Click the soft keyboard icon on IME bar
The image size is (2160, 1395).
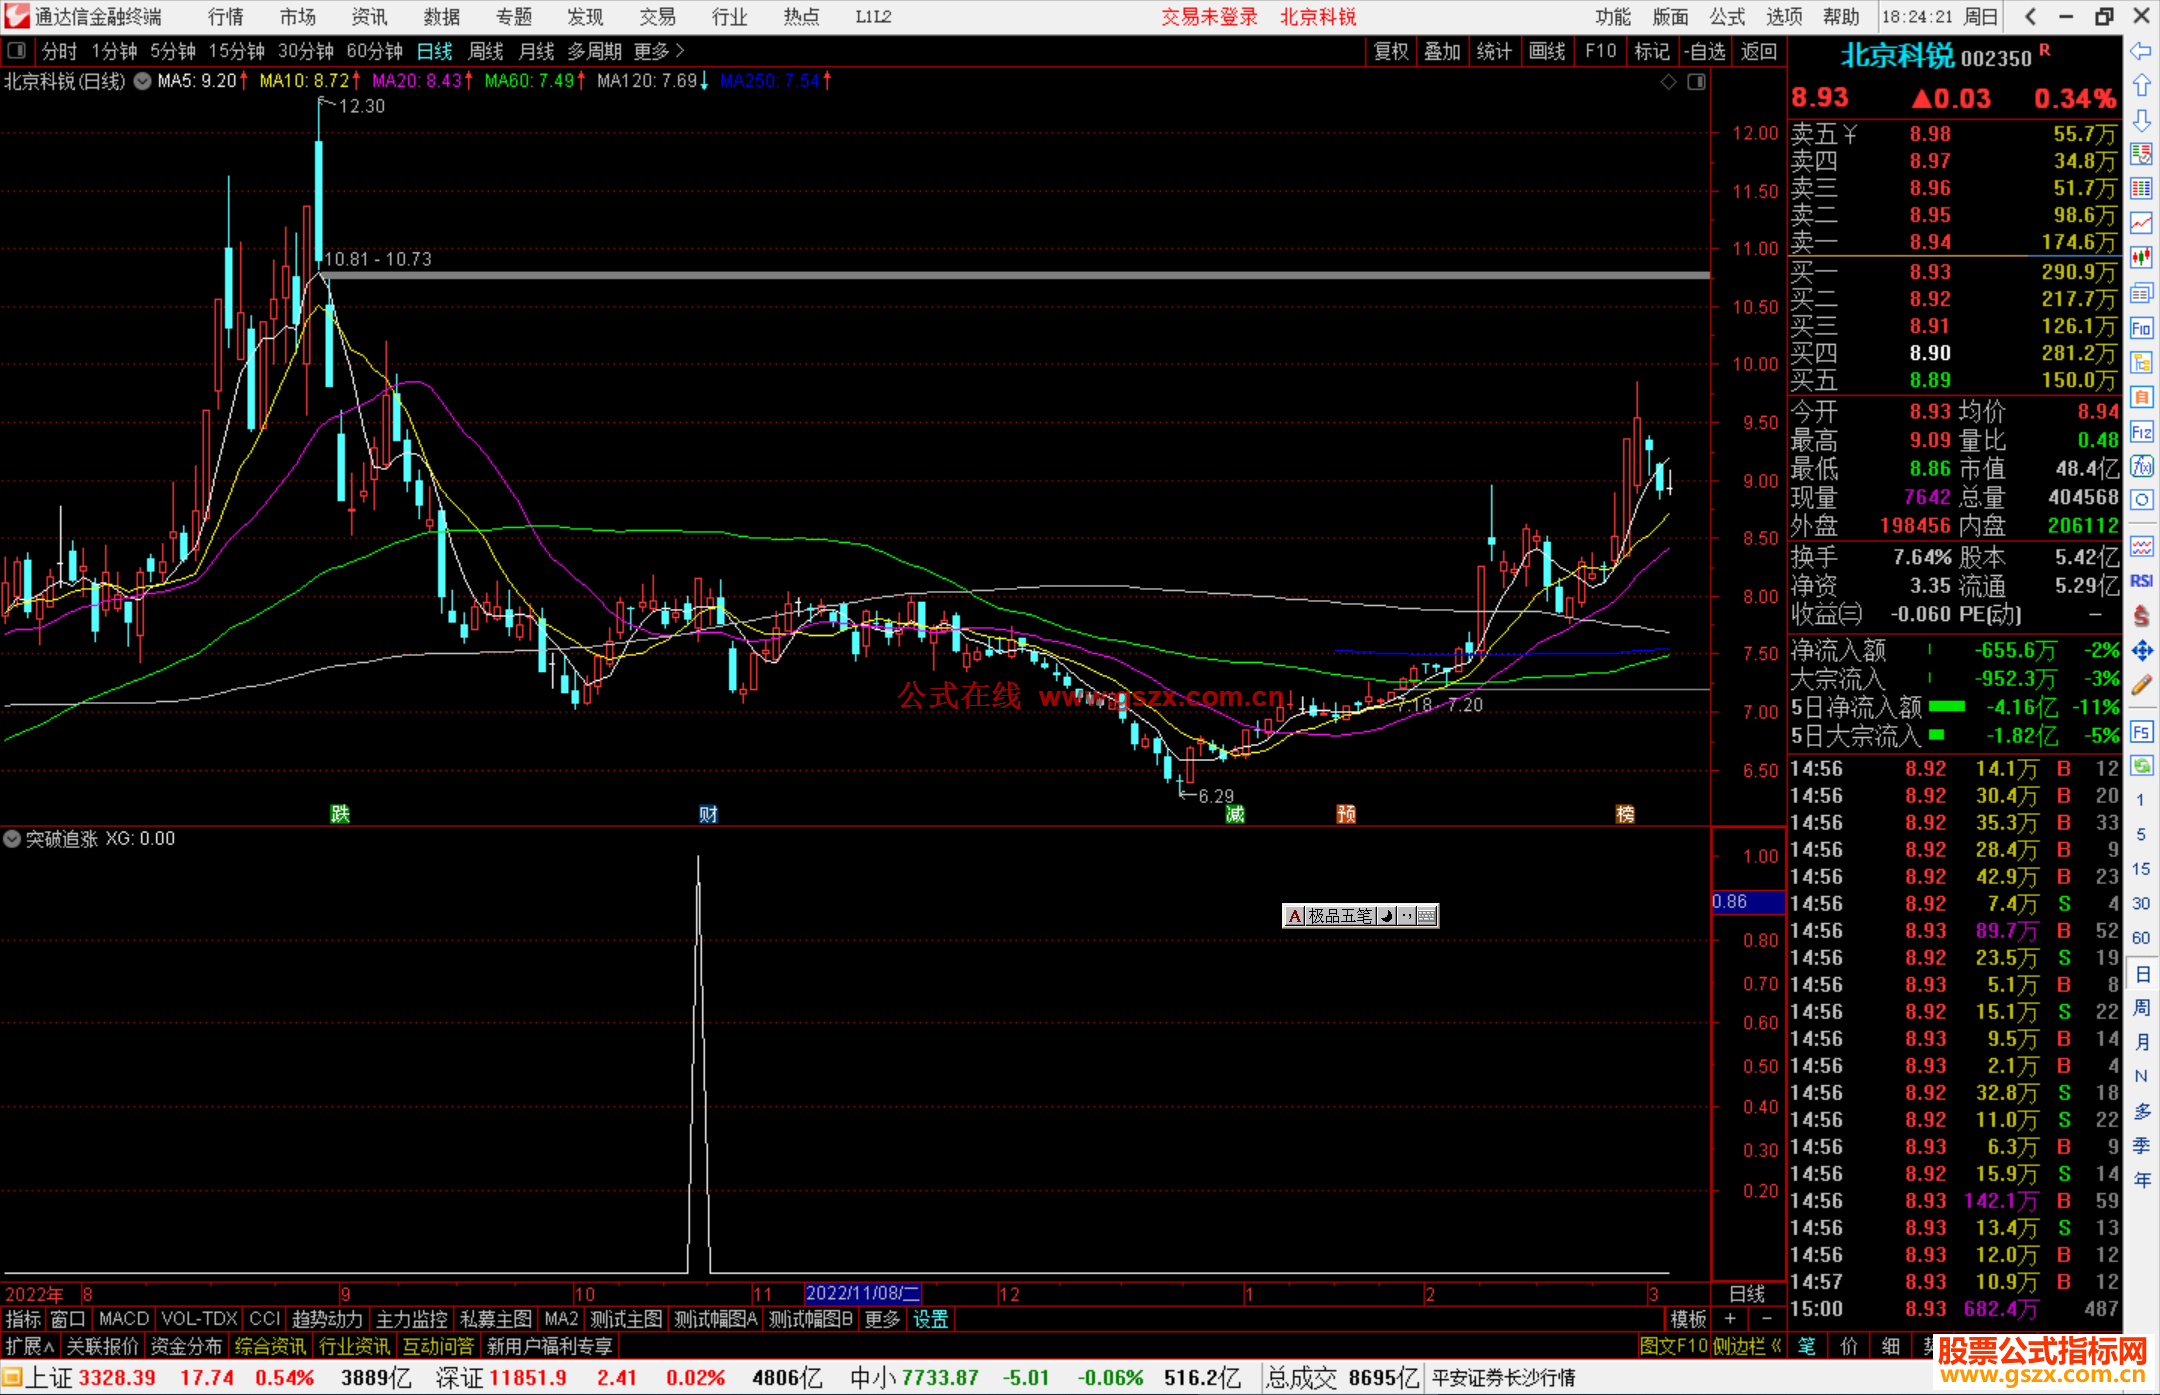1428,916
